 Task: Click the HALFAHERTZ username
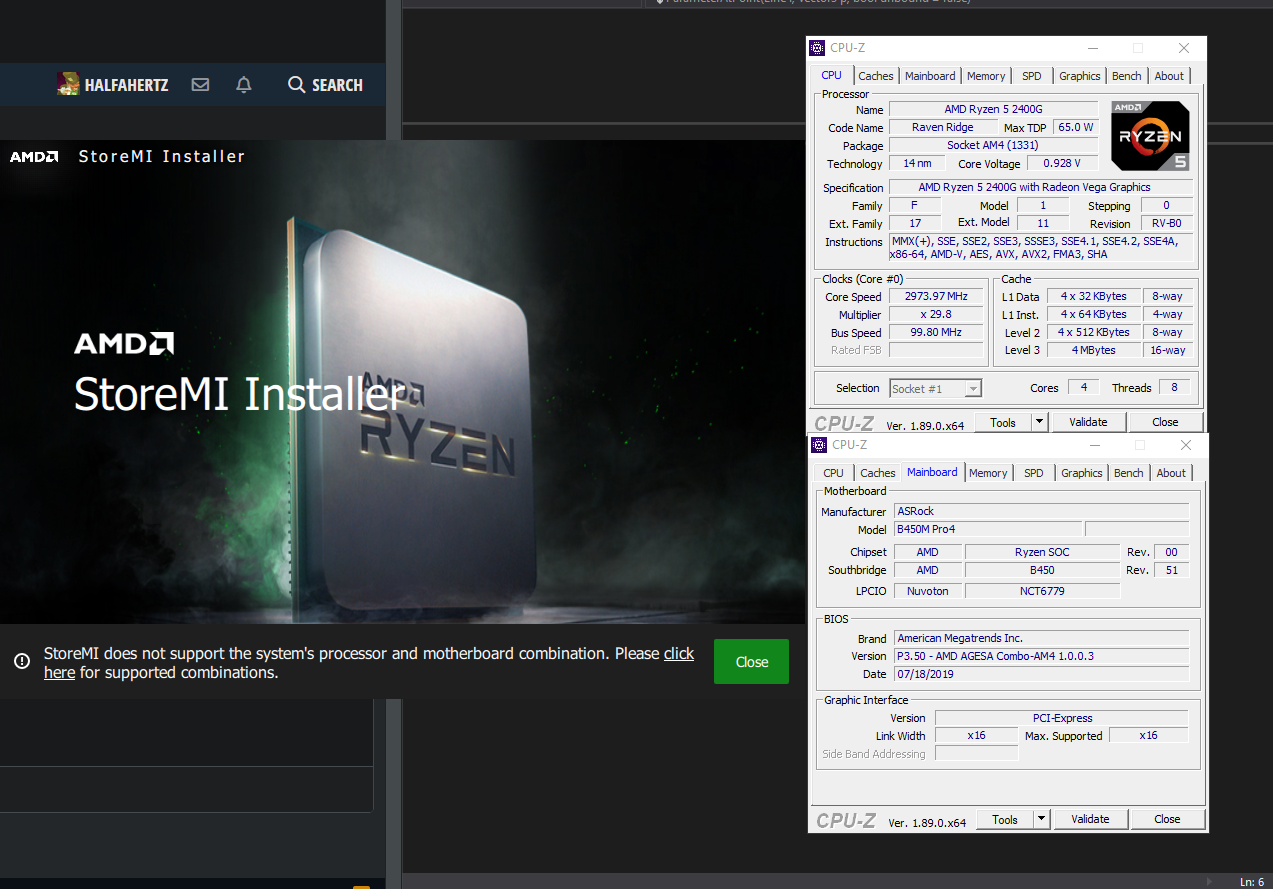[x=126, y=85]
